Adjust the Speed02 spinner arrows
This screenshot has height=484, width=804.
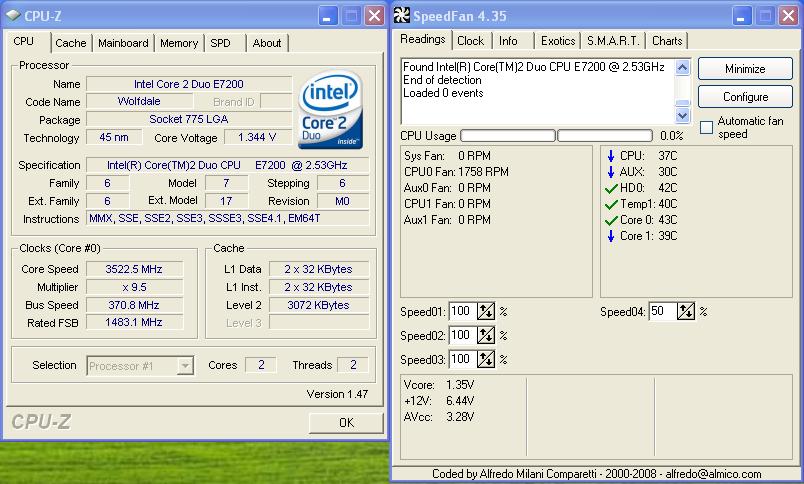486,336
